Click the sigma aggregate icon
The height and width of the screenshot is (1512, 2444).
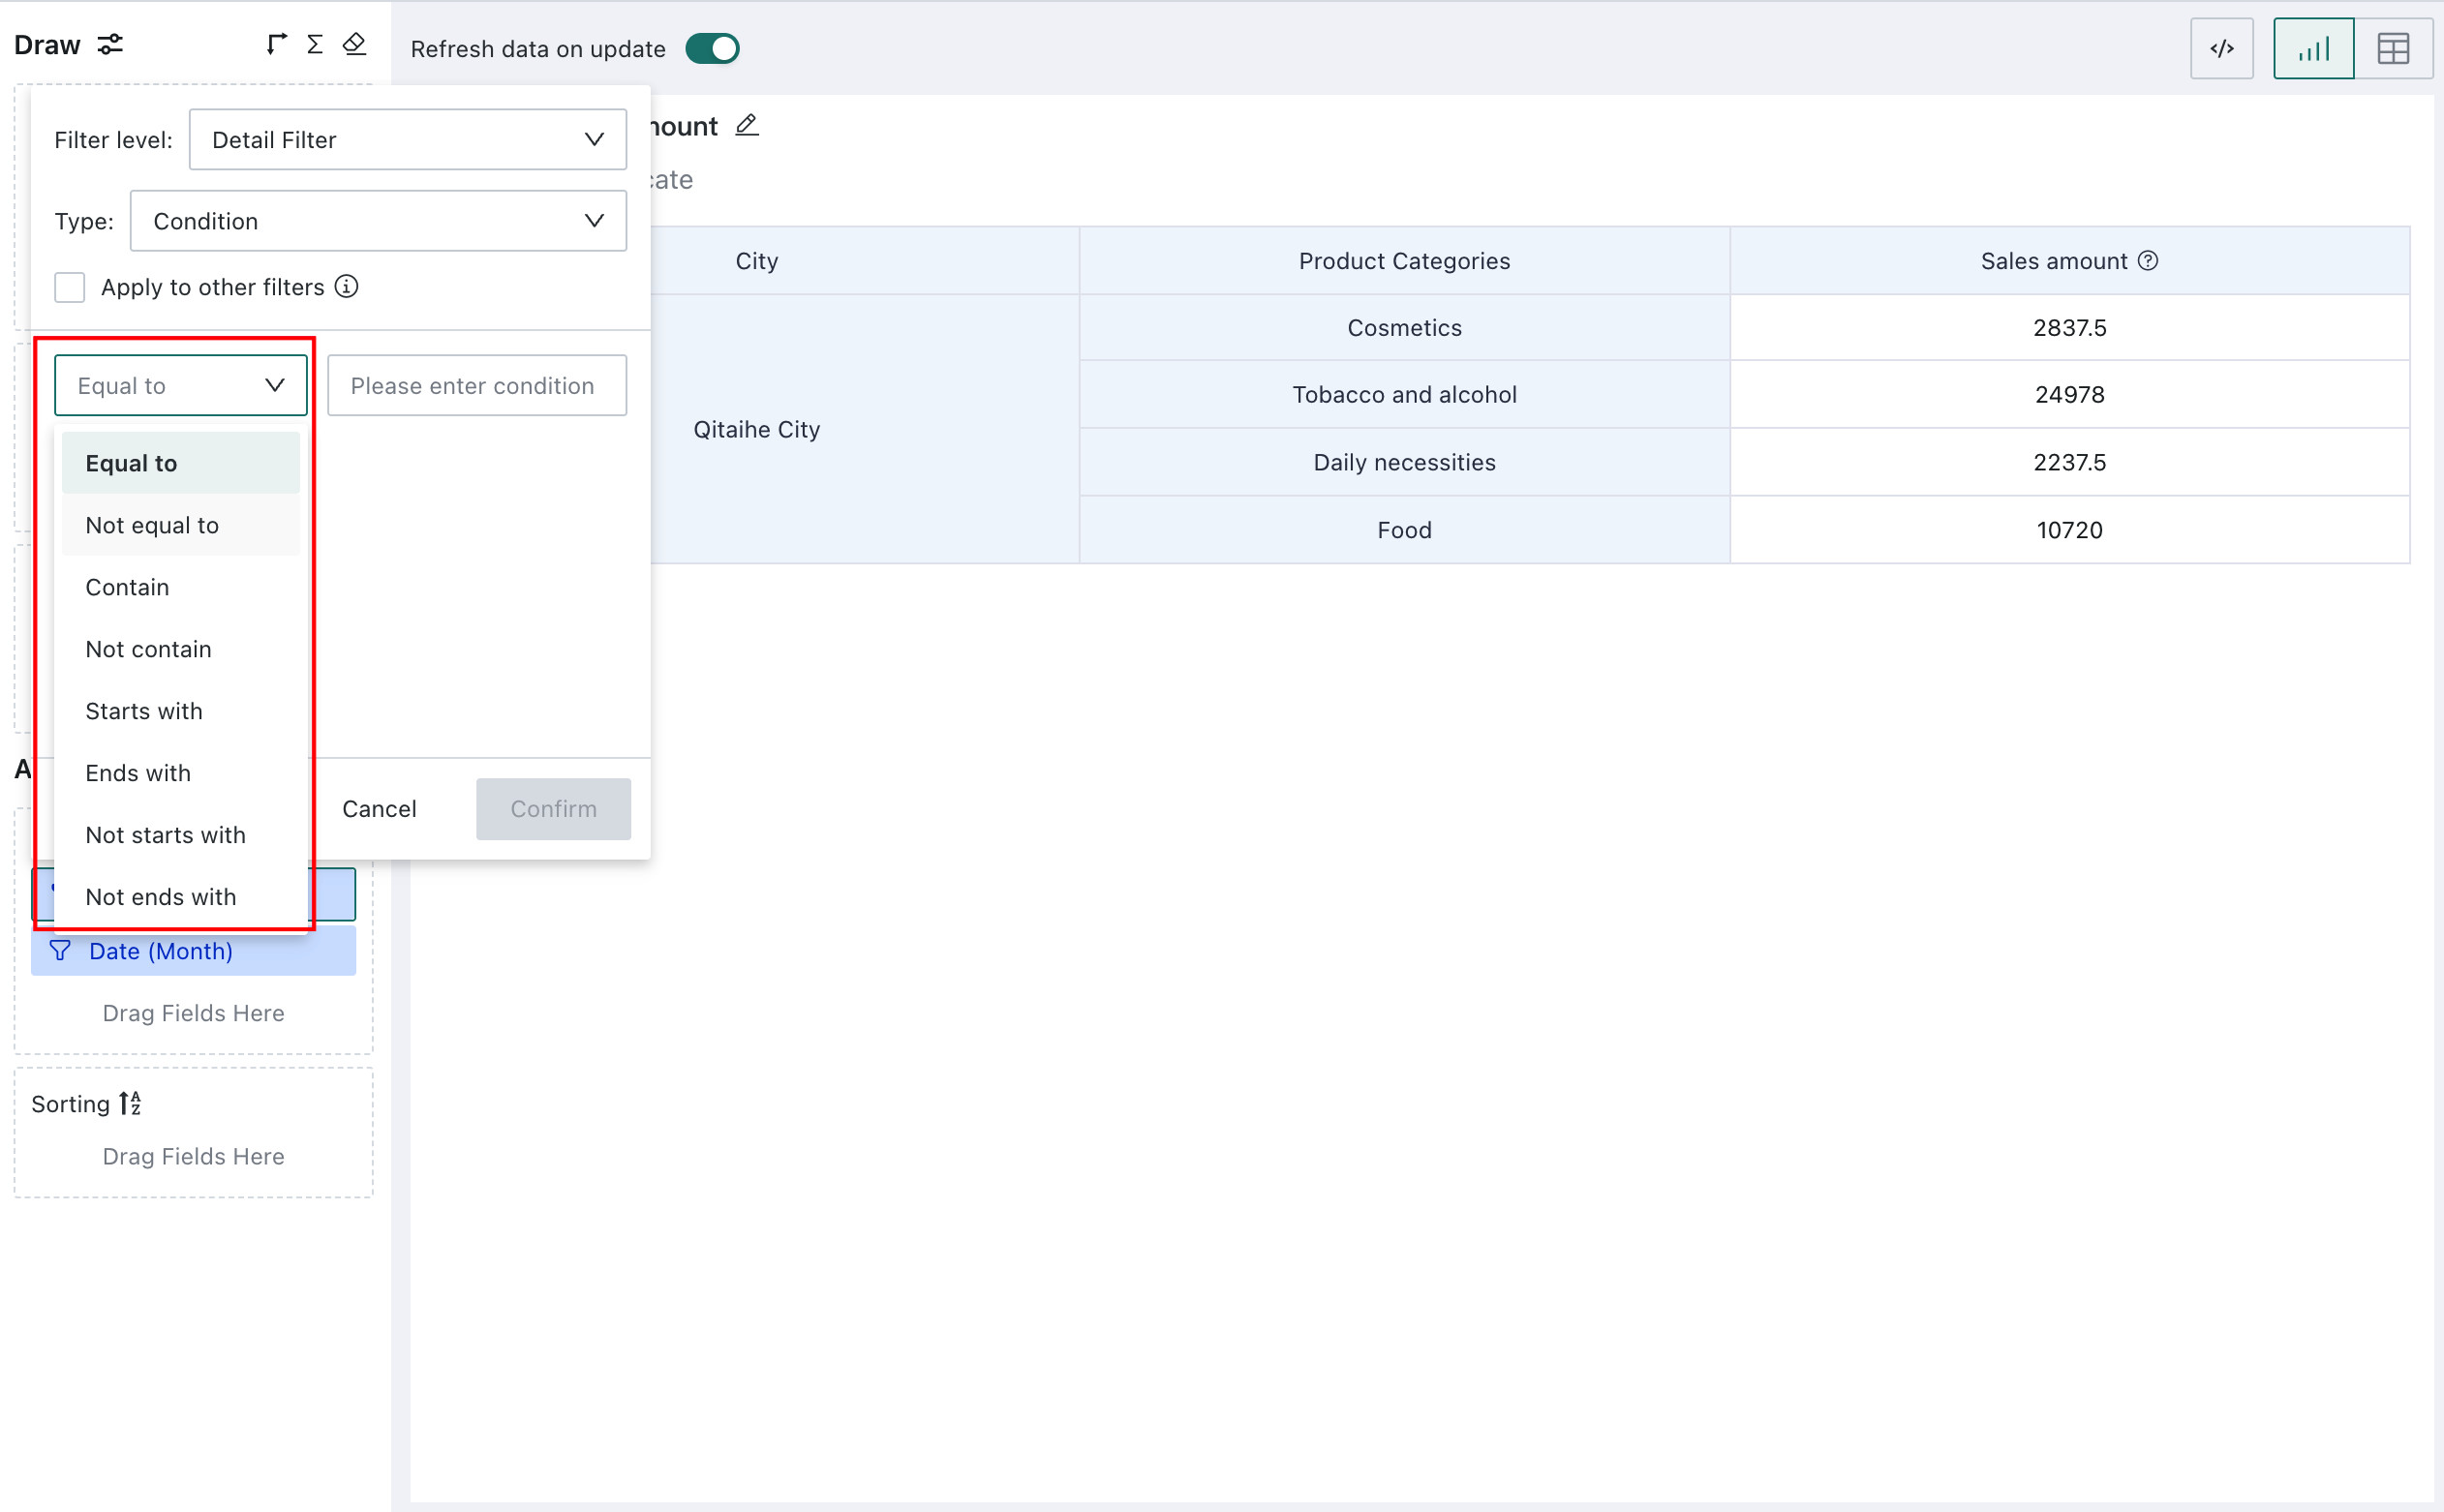pyautogui.click(x=315, y=44)
